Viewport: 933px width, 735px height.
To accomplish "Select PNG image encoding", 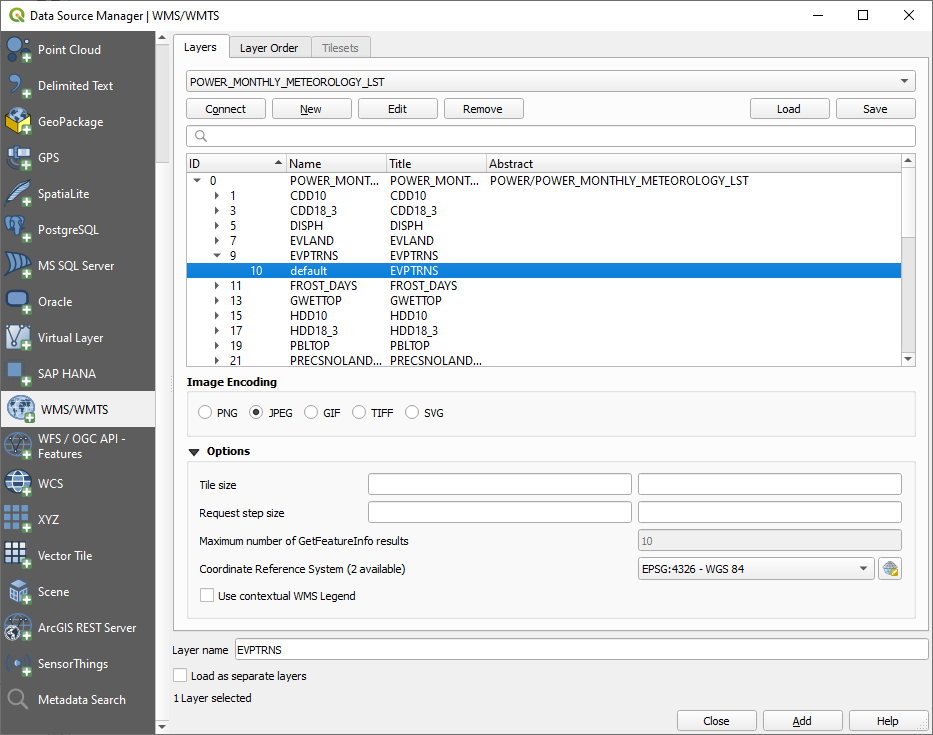I will coord(206,413).
